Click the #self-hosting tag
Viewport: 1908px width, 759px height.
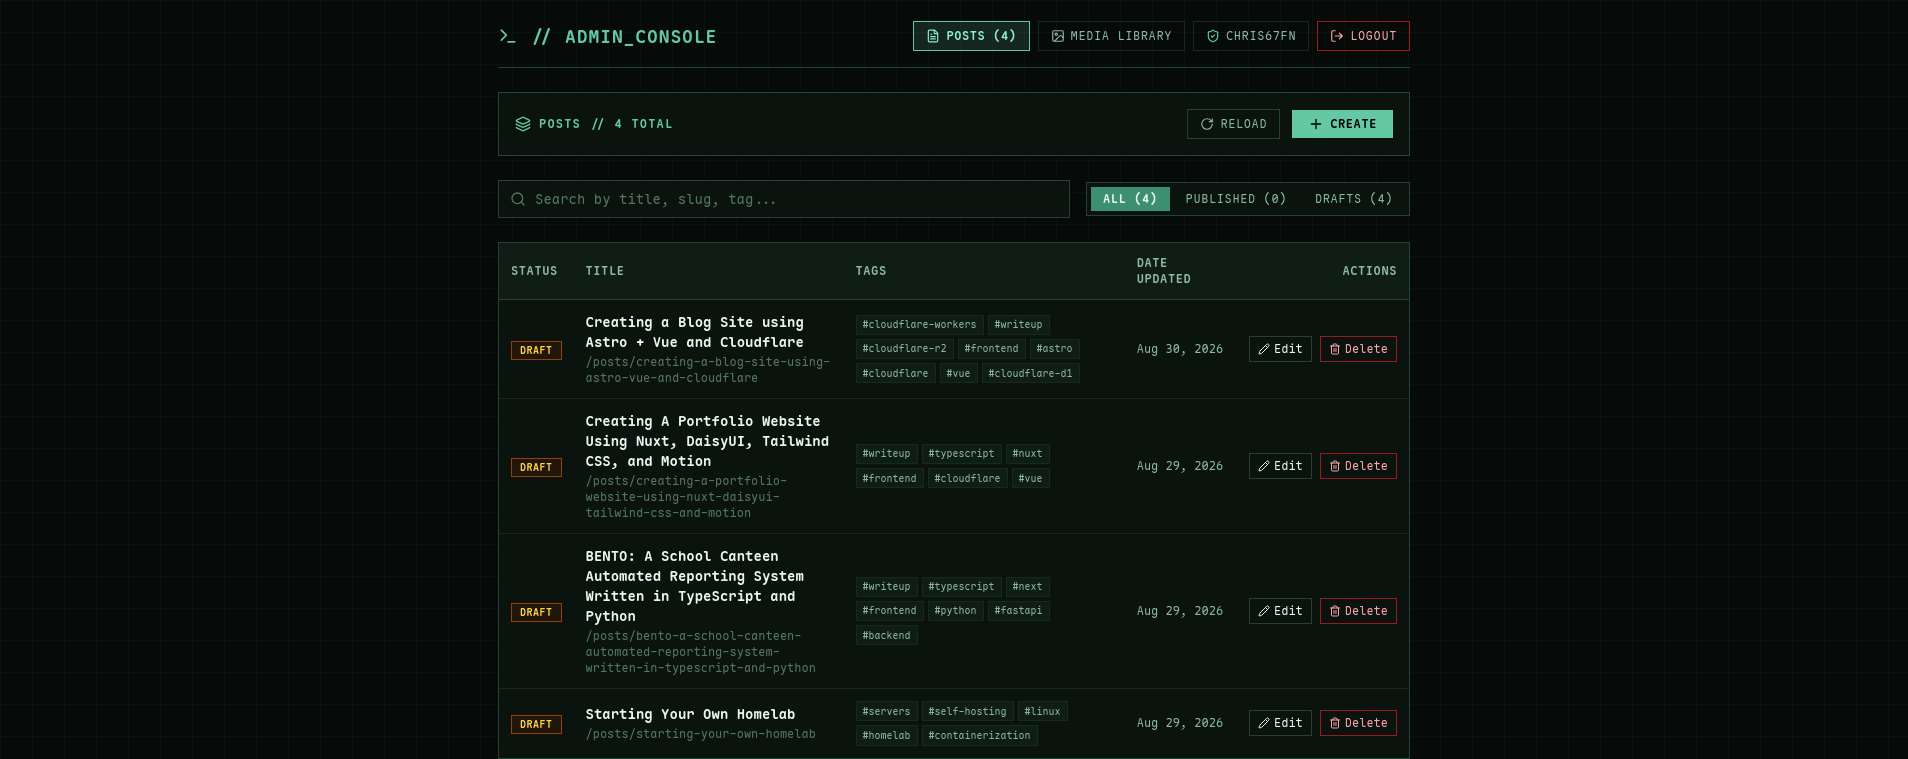(x=967, y=711)
